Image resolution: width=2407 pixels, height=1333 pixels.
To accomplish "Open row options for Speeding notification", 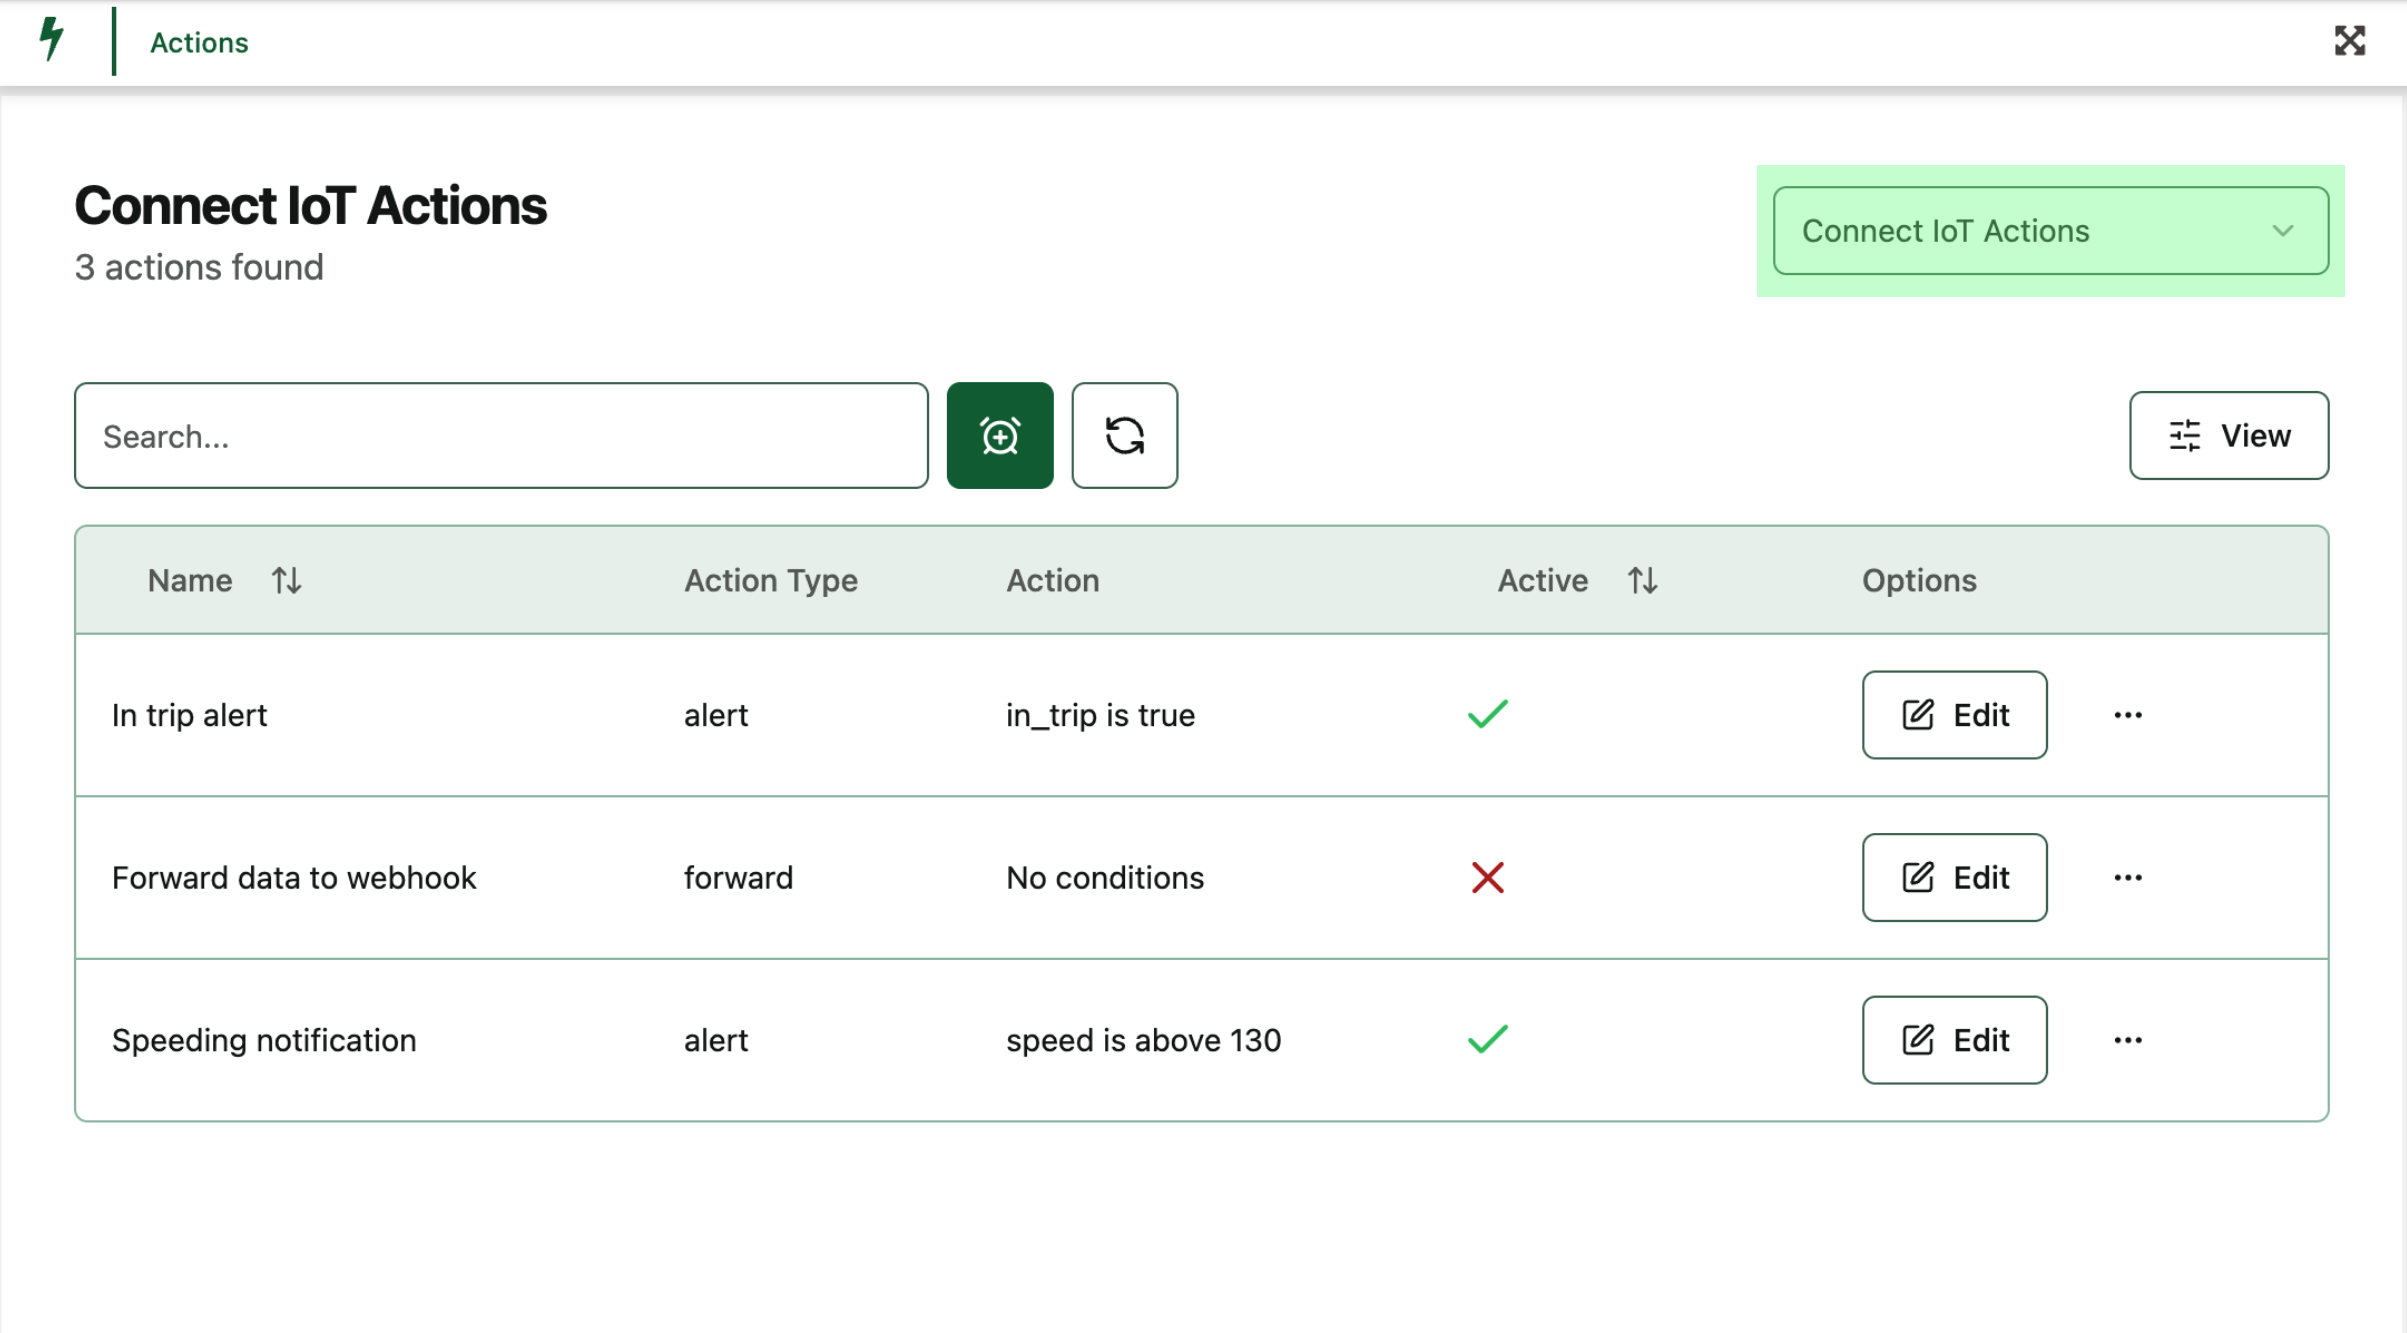I will tap(2128, 1039).
